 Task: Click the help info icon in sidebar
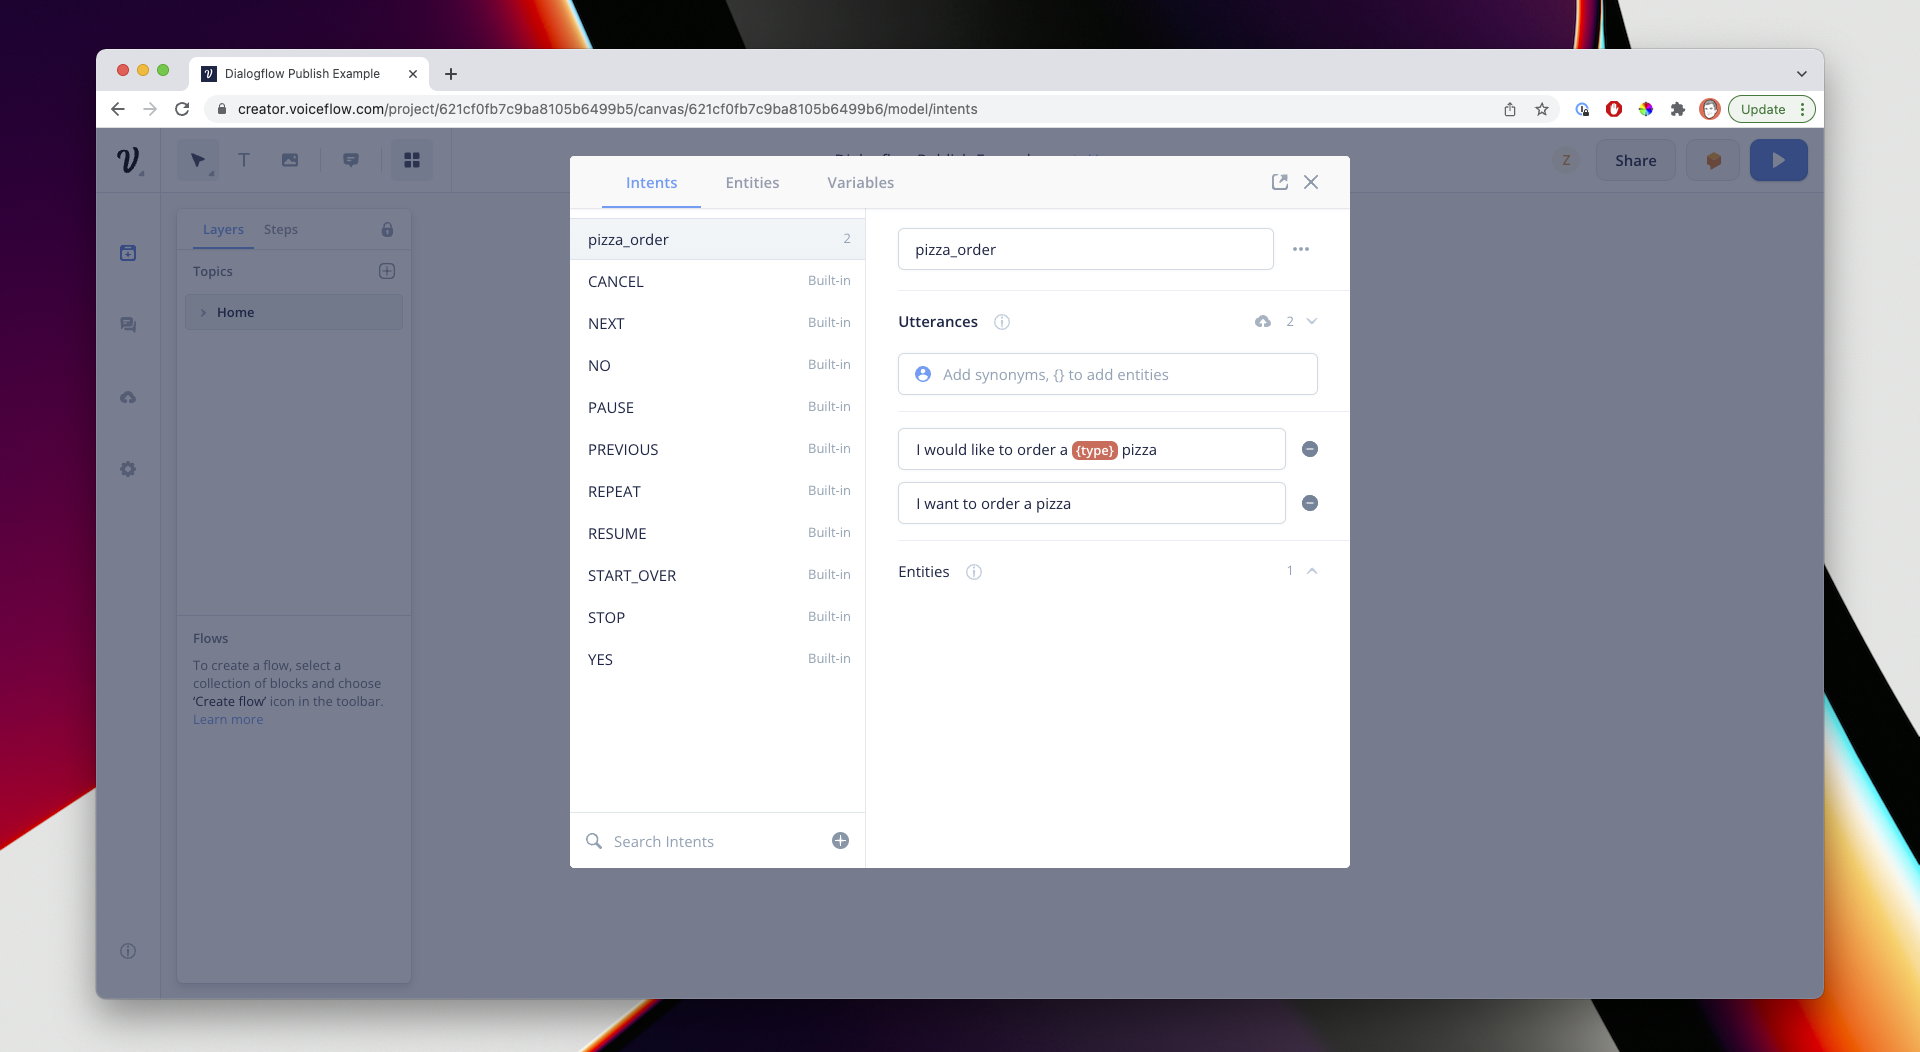click(128, 951)
